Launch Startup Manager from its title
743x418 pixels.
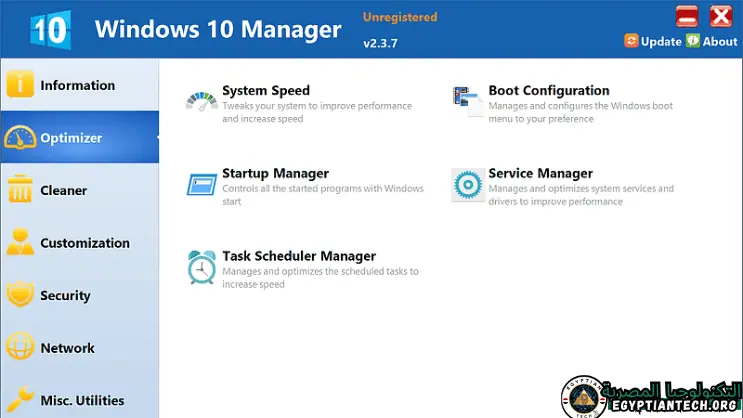(x=275, y=173)
